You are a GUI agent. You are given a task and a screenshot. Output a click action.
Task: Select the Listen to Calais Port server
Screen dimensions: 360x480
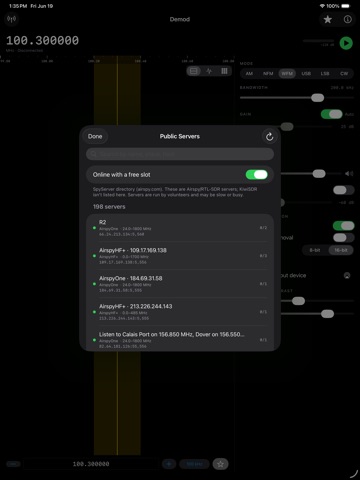(180, 339)
